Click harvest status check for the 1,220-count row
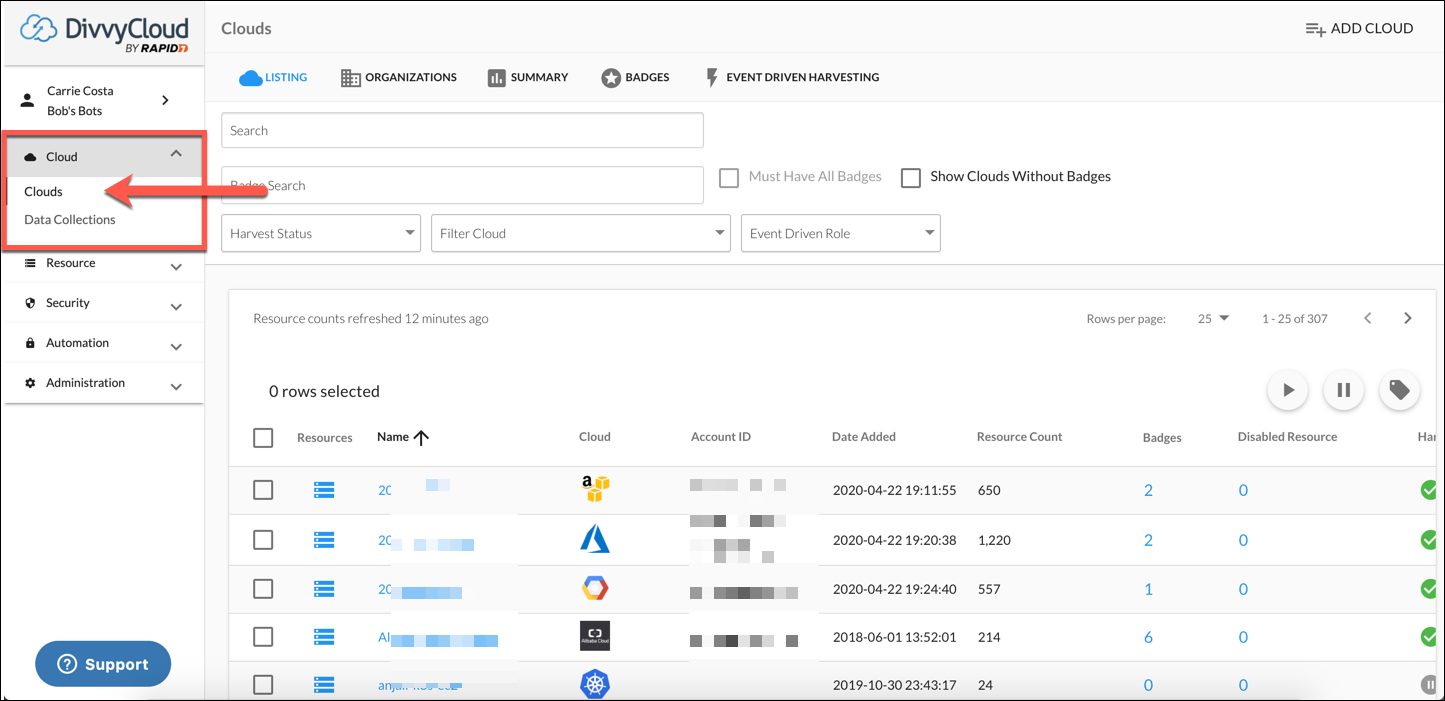The height and width of the screenshot is (701, 1445). click(1429, 540)
